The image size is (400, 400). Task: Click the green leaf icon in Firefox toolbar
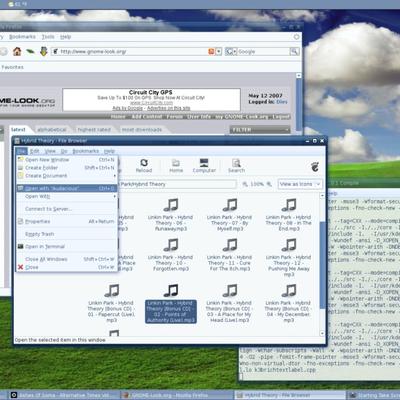click(x=30, y=52)
